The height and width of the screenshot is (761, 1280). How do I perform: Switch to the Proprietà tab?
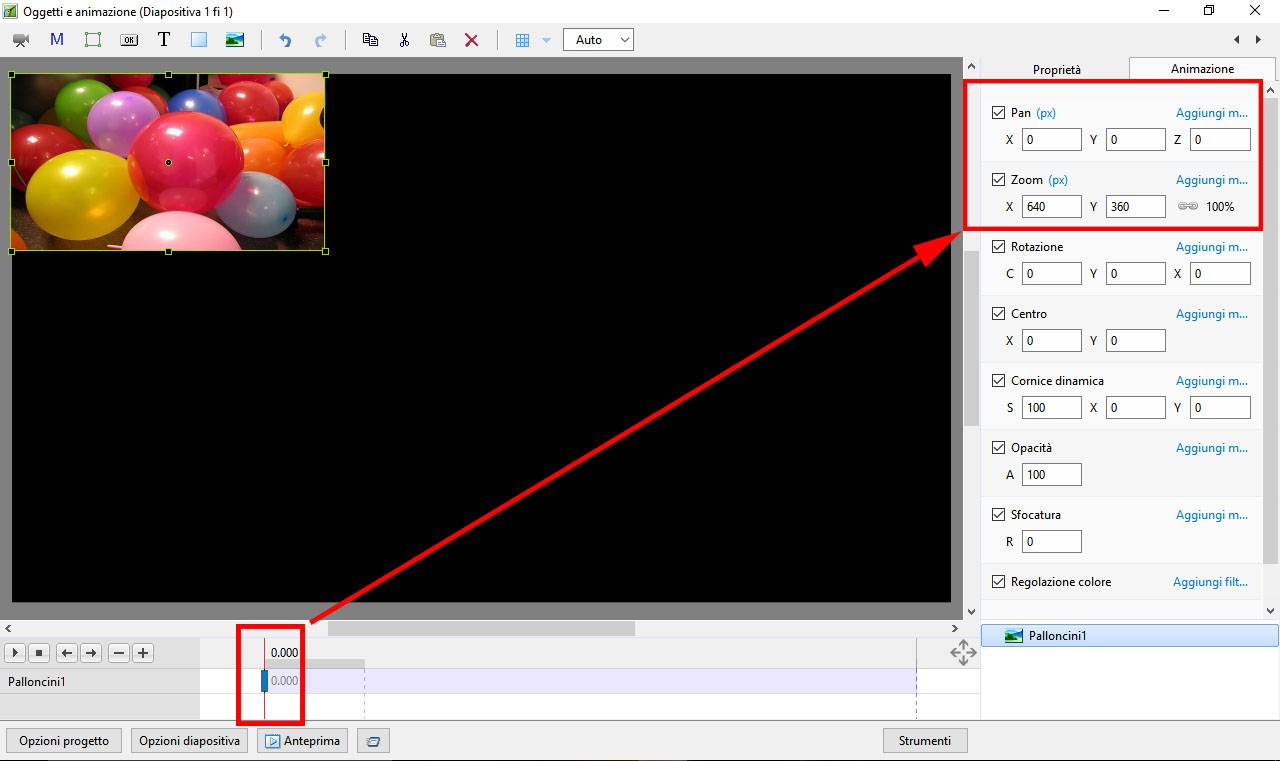pyautogui.click(x=1056, y=70)
